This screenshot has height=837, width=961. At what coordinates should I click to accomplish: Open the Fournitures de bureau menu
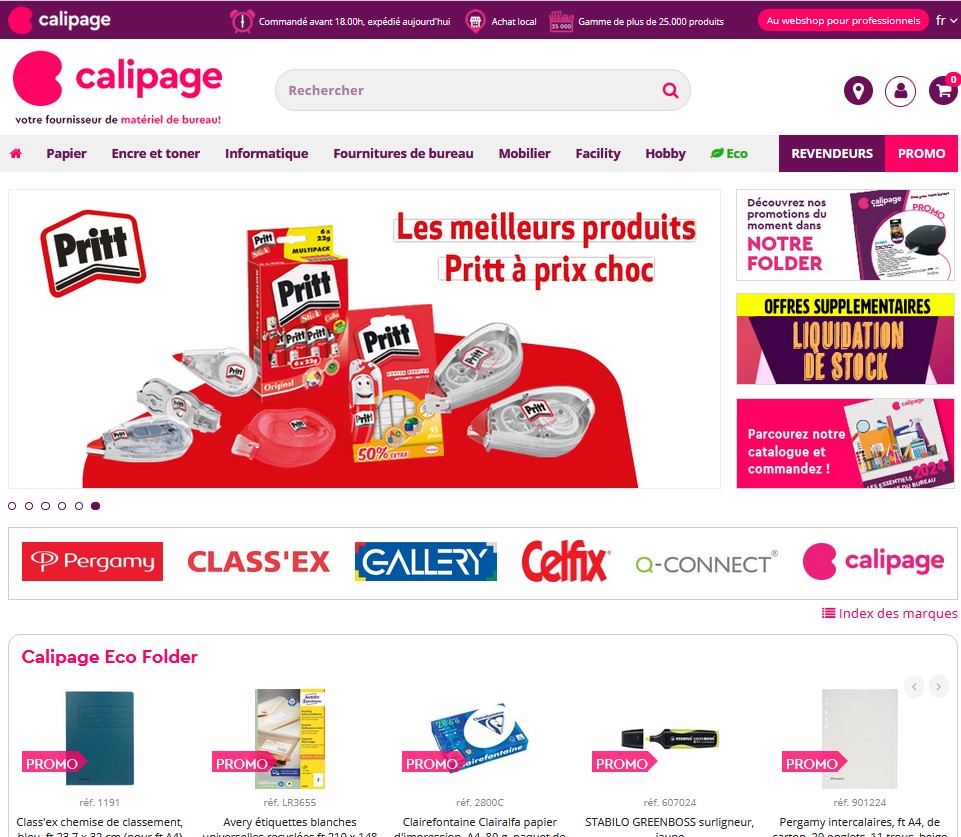[x=403, y=153]
